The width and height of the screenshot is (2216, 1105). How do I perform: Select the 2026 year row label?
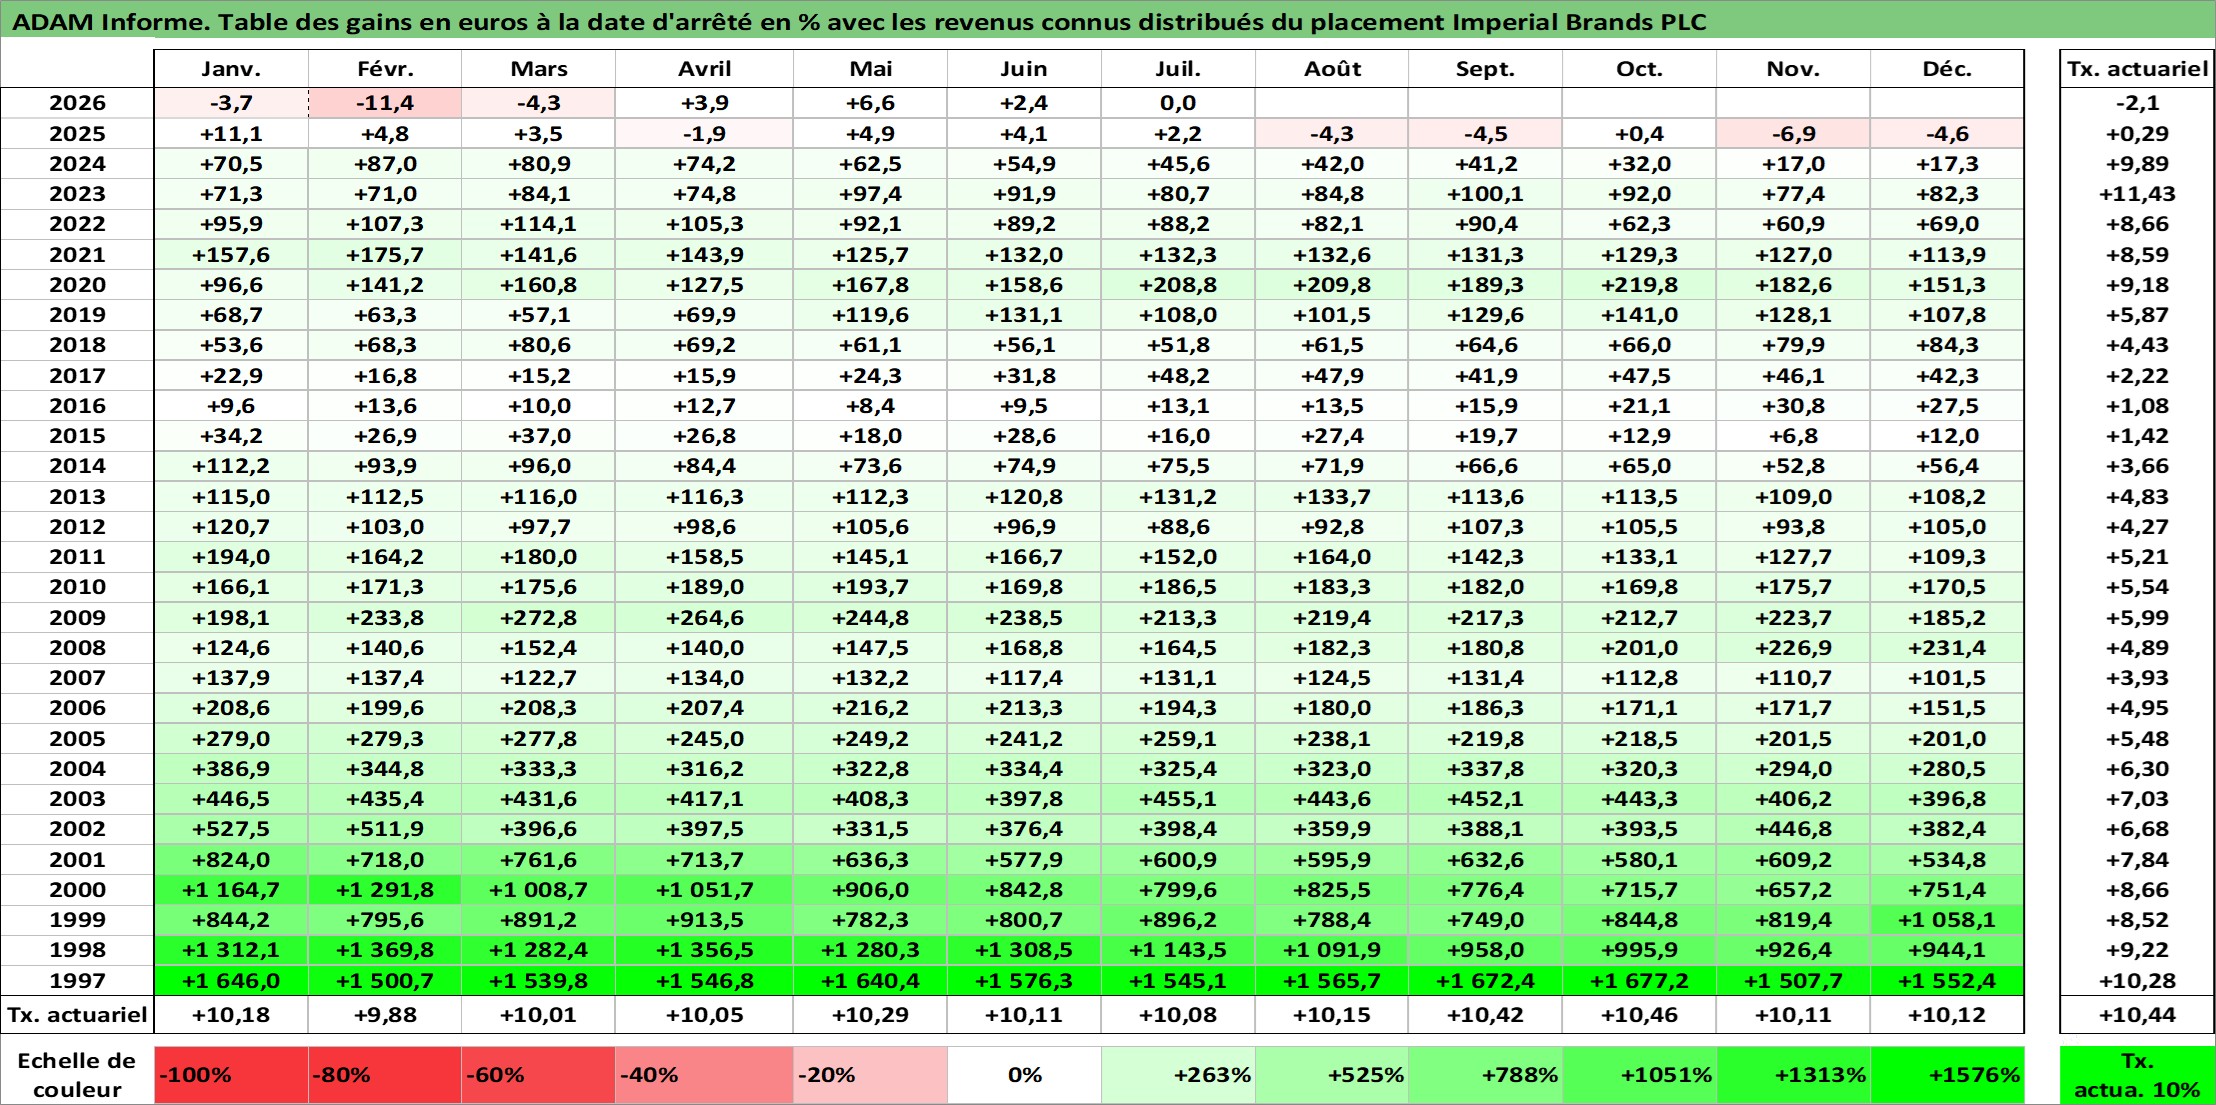pos(77,103)
